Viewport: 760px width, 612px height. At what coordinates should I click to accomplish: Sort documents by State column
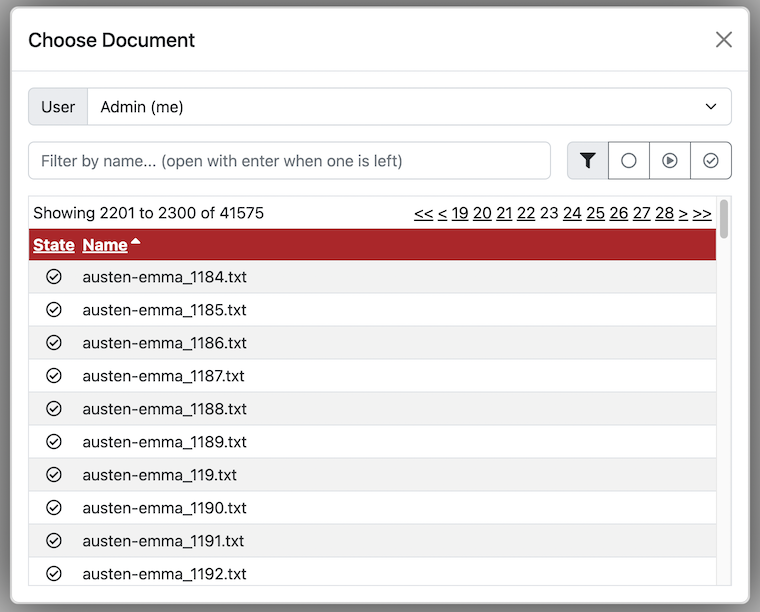click(x=54, y=245)
